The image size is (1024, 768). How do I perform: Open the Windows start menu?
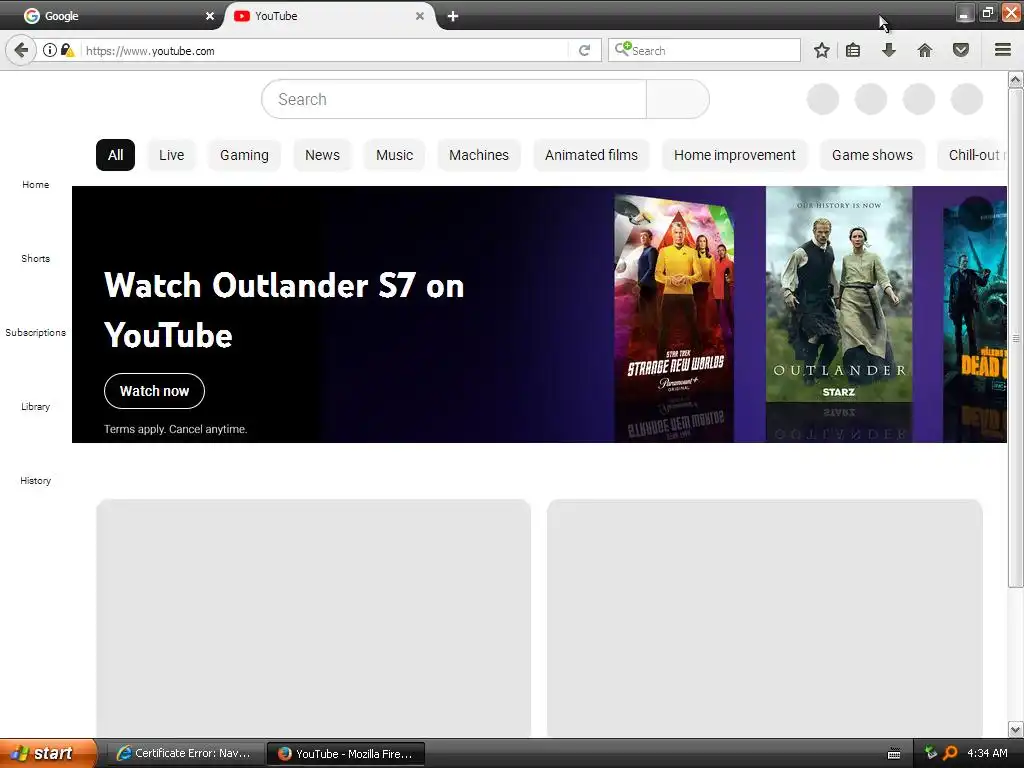[x=47, y=753]
